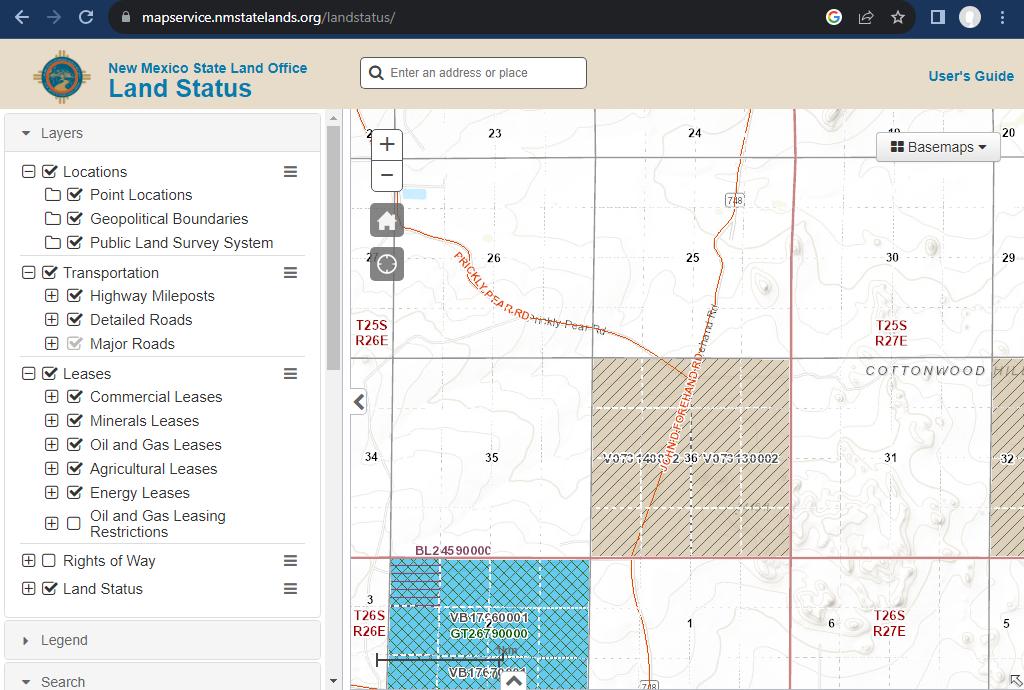This screenshot has height=690, width=1024.
Task: Enable Oil and Gas Leasing Restrictions checkbox
Action: click(x=74, y=524)
